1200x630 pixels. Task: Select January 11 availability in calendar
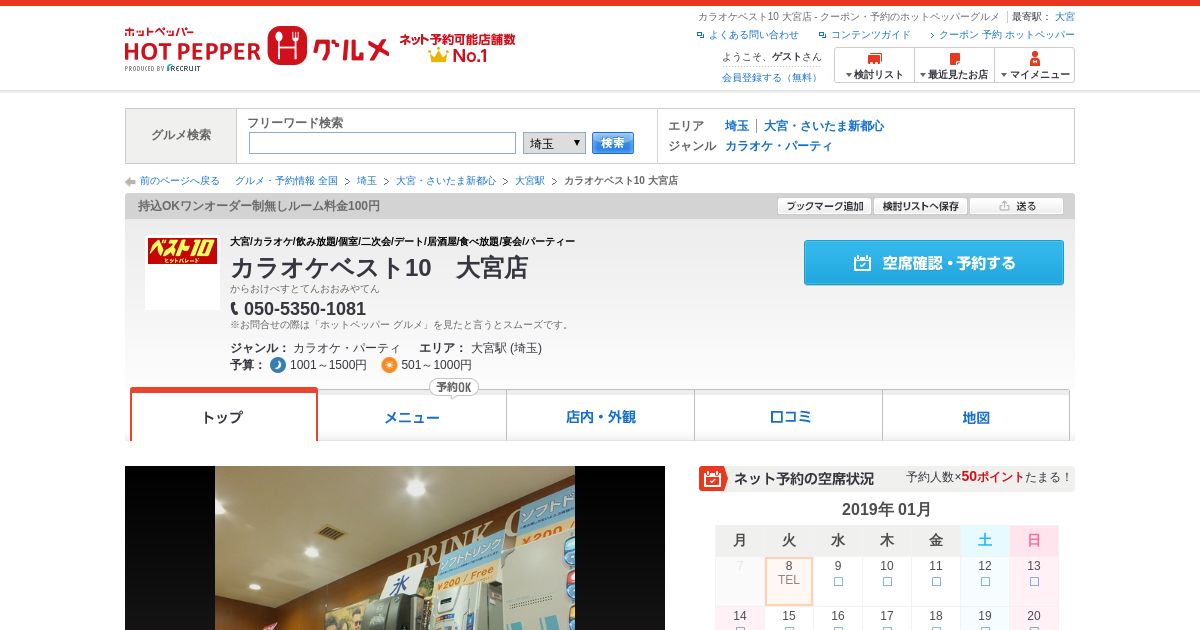(936, 581)
